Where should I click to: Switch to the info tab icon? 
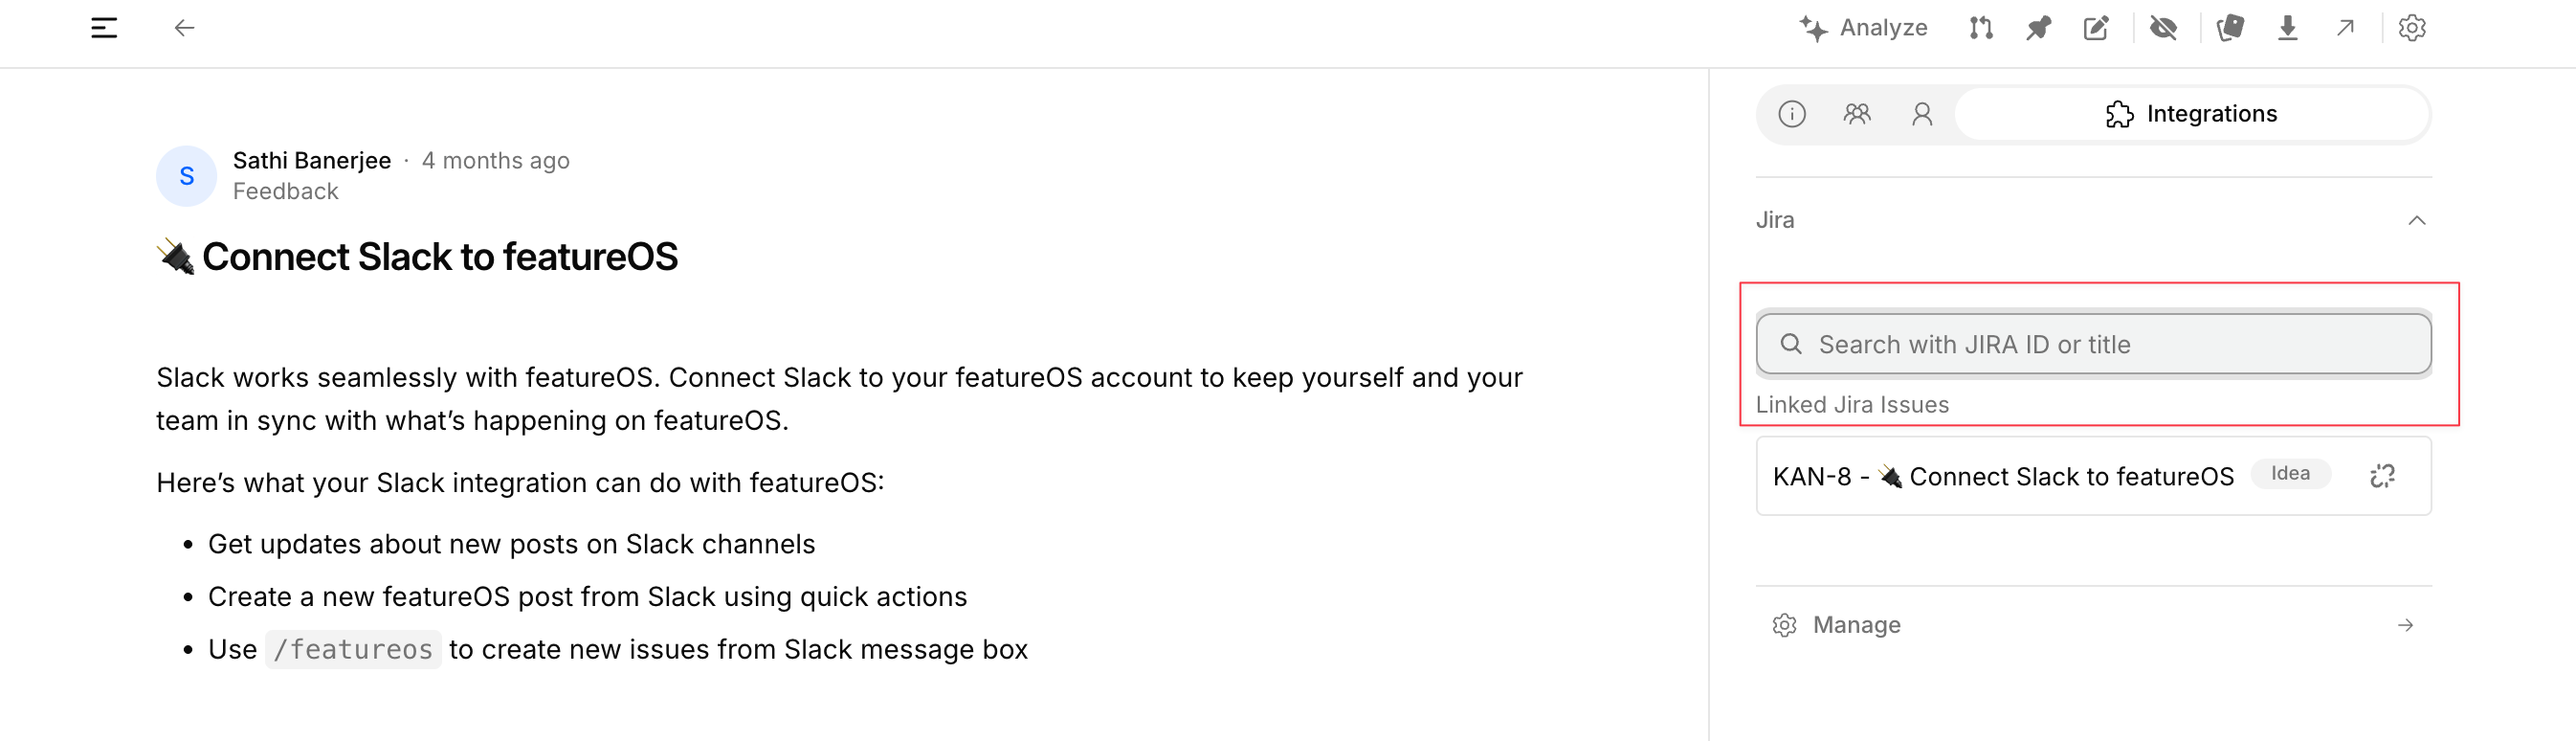coord(1792,114)
